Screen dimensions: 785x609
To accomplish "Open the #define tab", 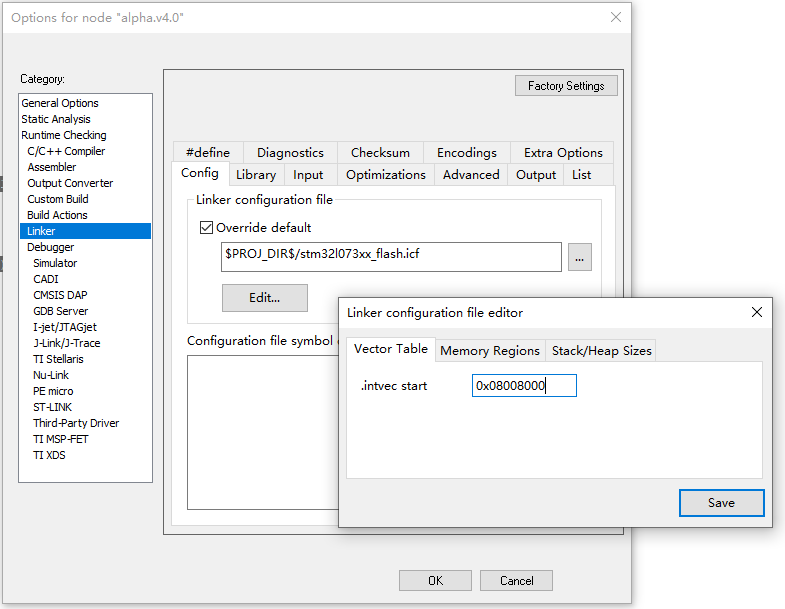I will pos(208,153).
